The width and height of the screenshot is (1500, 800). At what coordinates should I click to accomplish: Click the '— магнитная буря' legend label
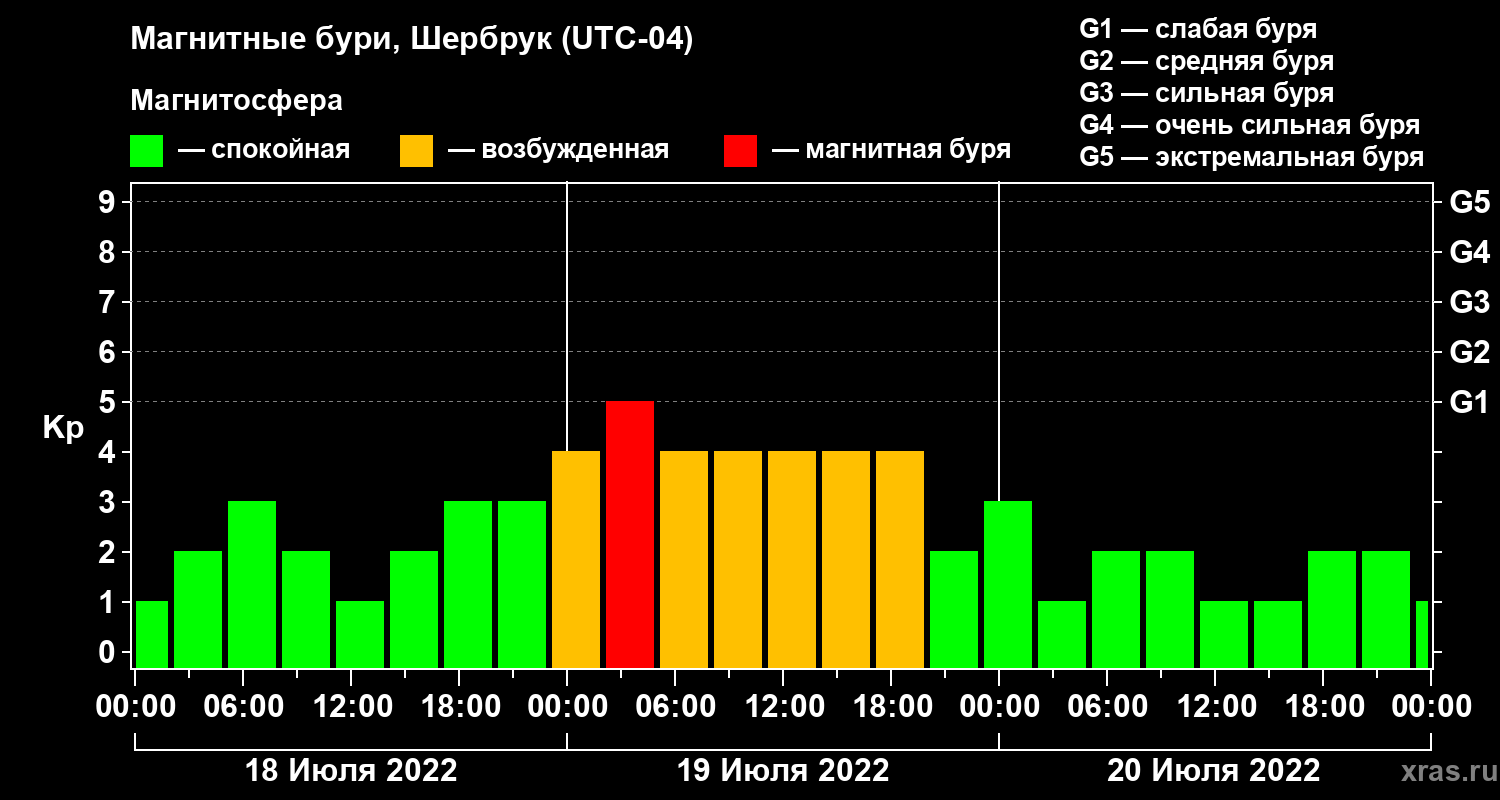(892, 150)
